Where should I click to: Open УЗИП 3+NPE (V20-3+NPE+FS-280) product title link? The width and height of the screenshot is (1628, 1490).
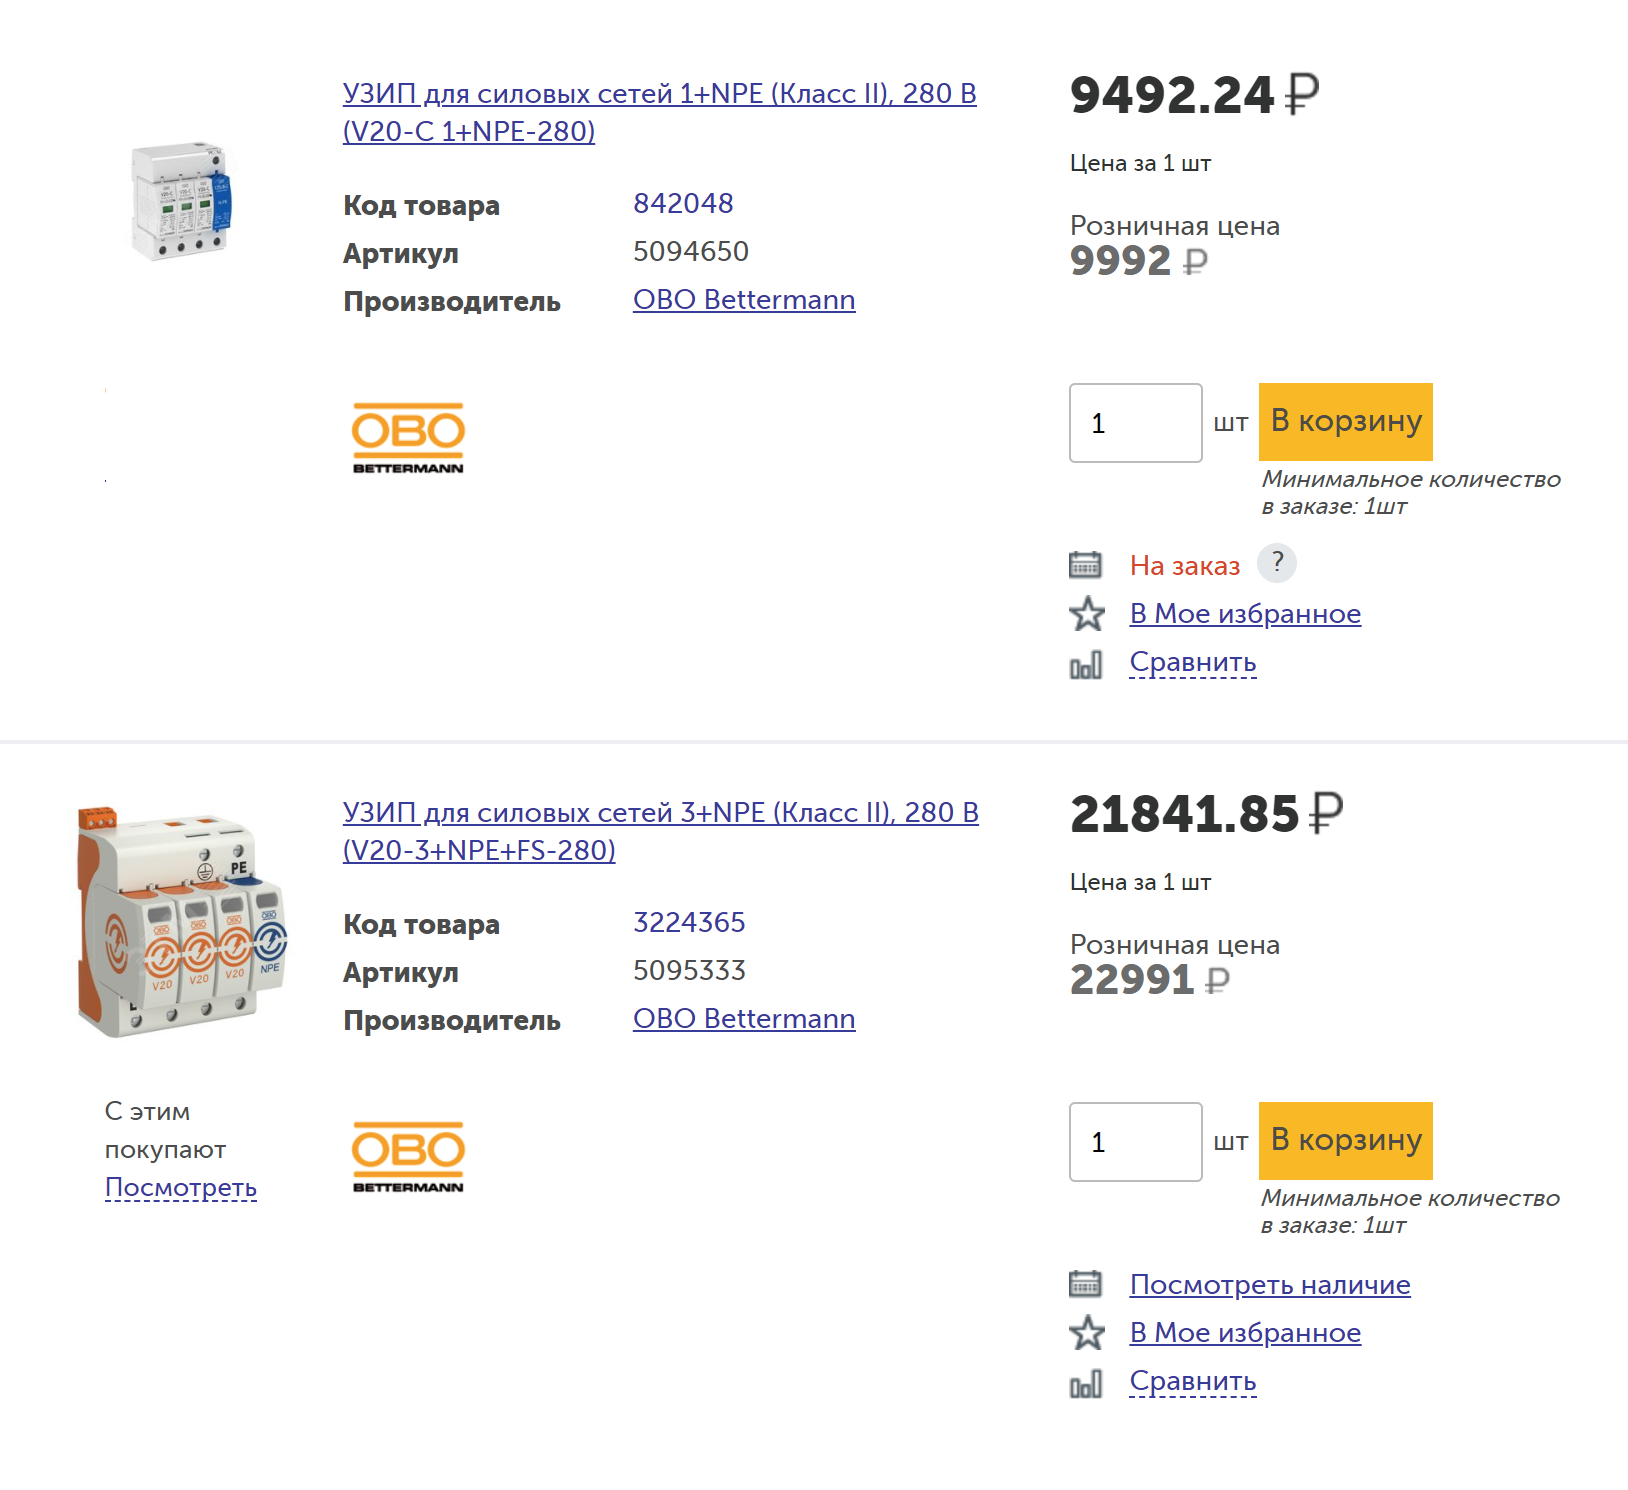click(660, 831)
